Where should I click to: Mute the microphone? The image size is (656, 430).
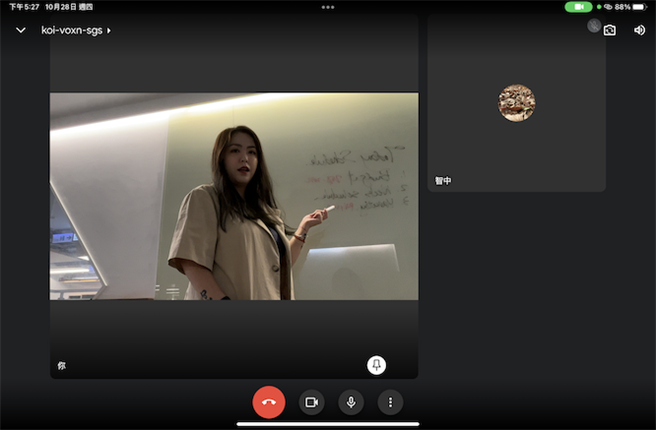point(351,402)
